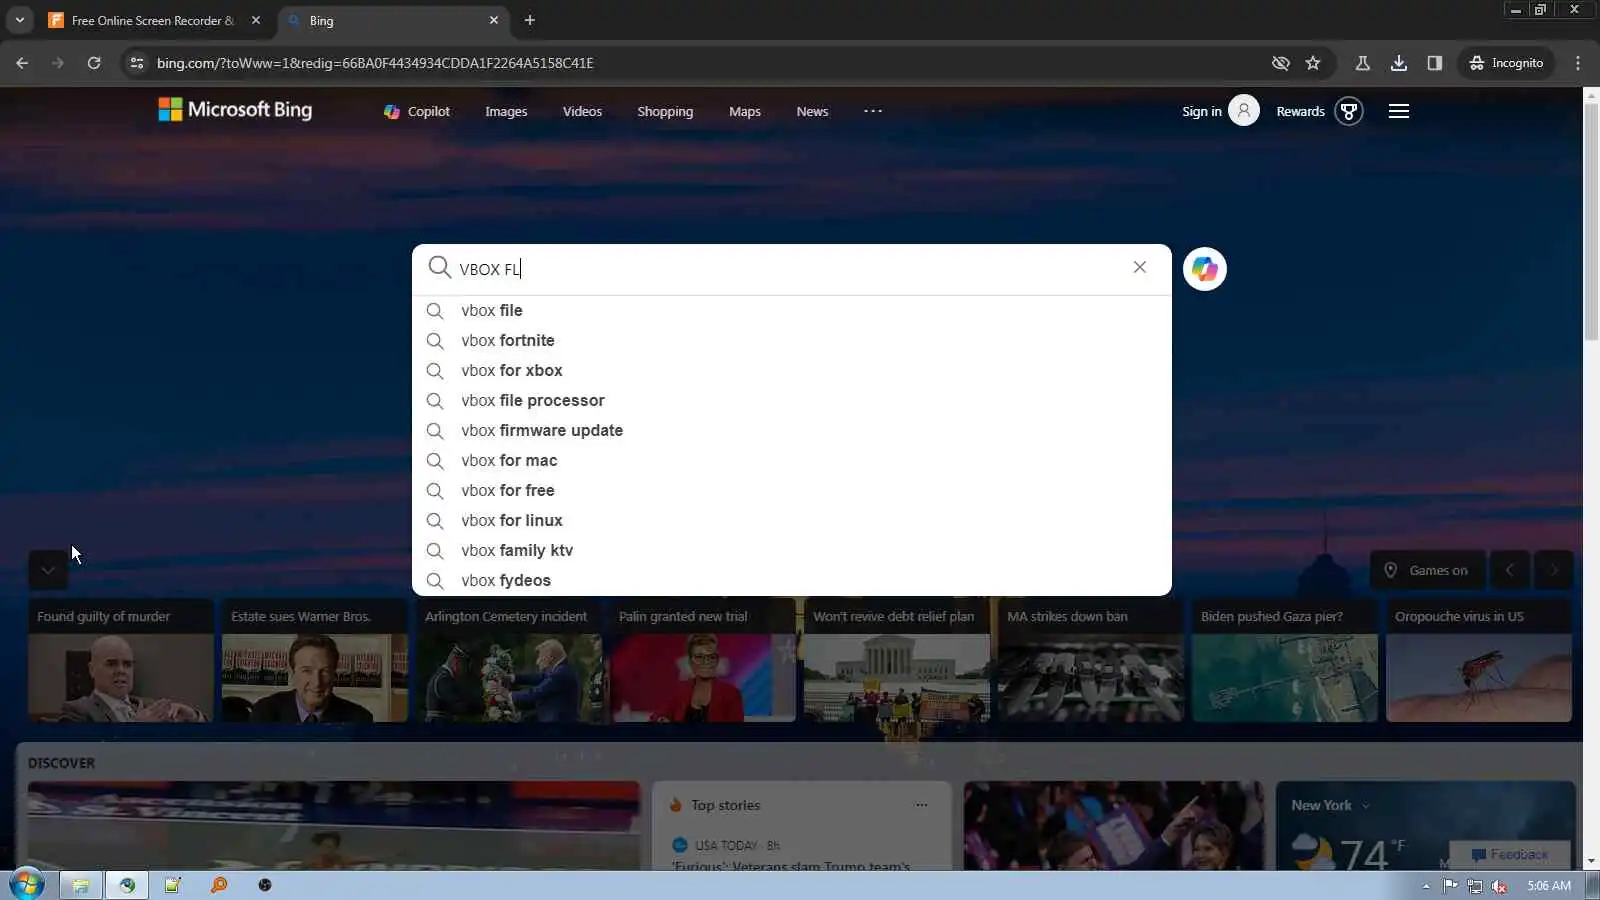Screen dimensions: 1600x900
Task: Open Copilot round icon beside search box
Action: [1205, 269]
